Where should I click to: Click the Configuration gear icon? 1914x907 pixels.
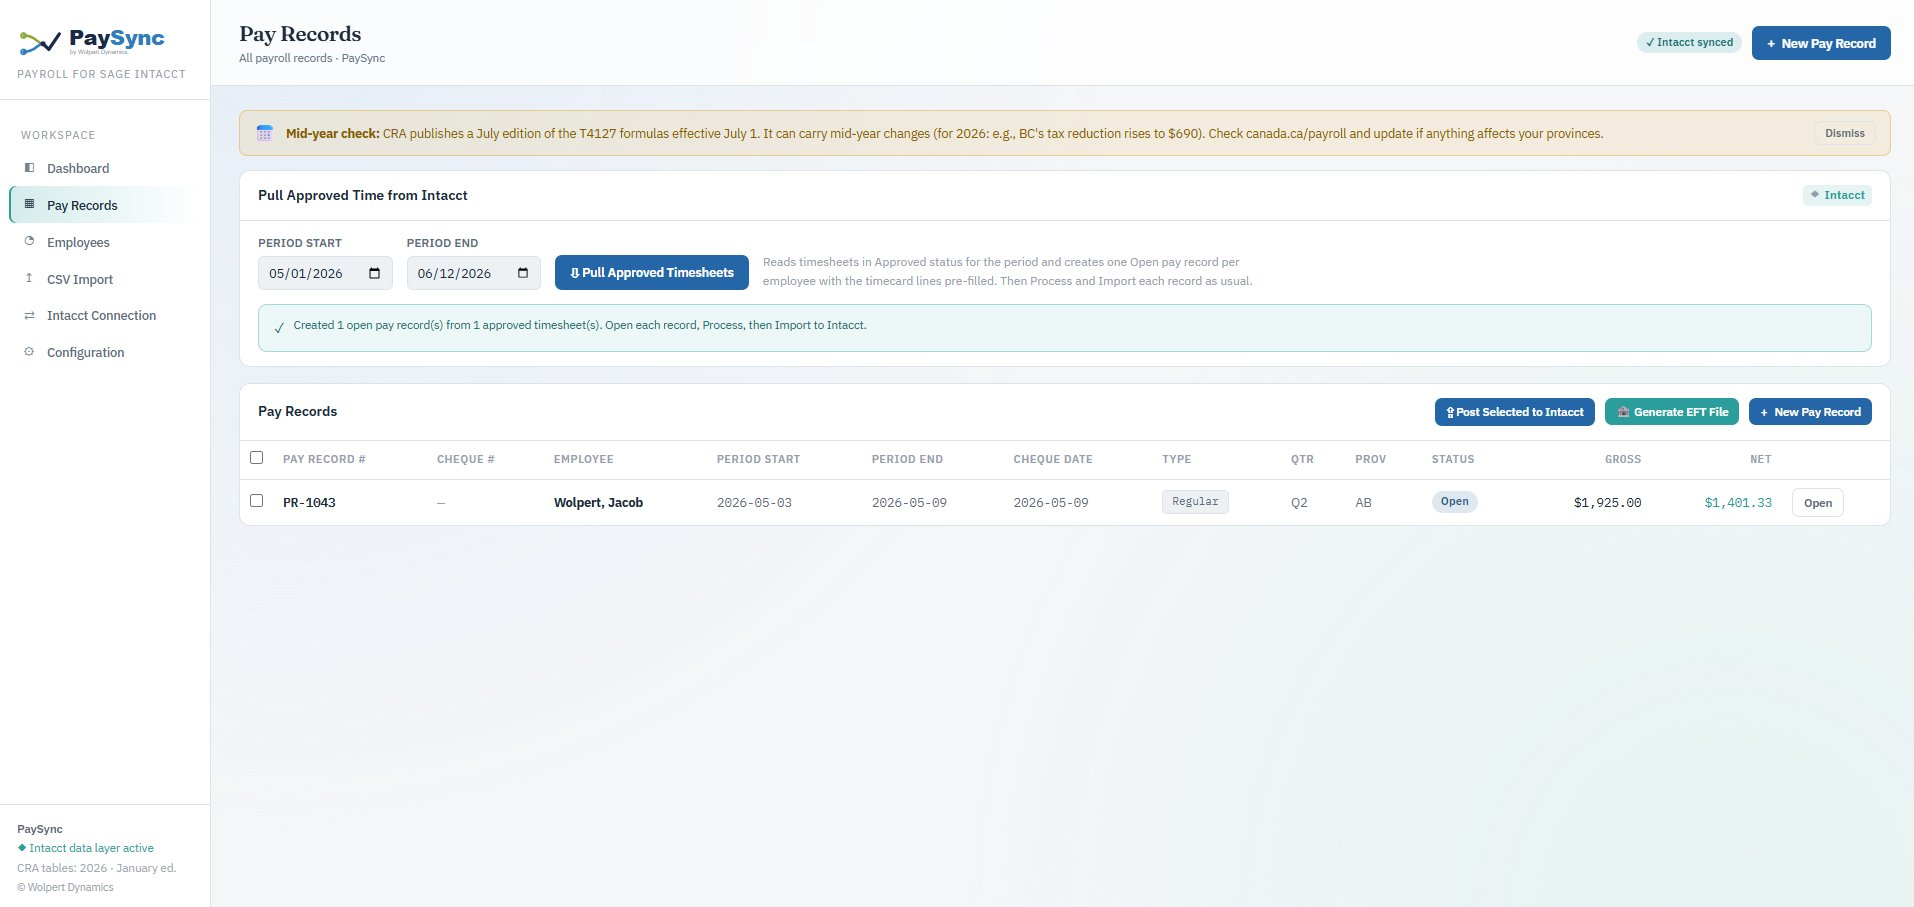[x=29, y=352]
